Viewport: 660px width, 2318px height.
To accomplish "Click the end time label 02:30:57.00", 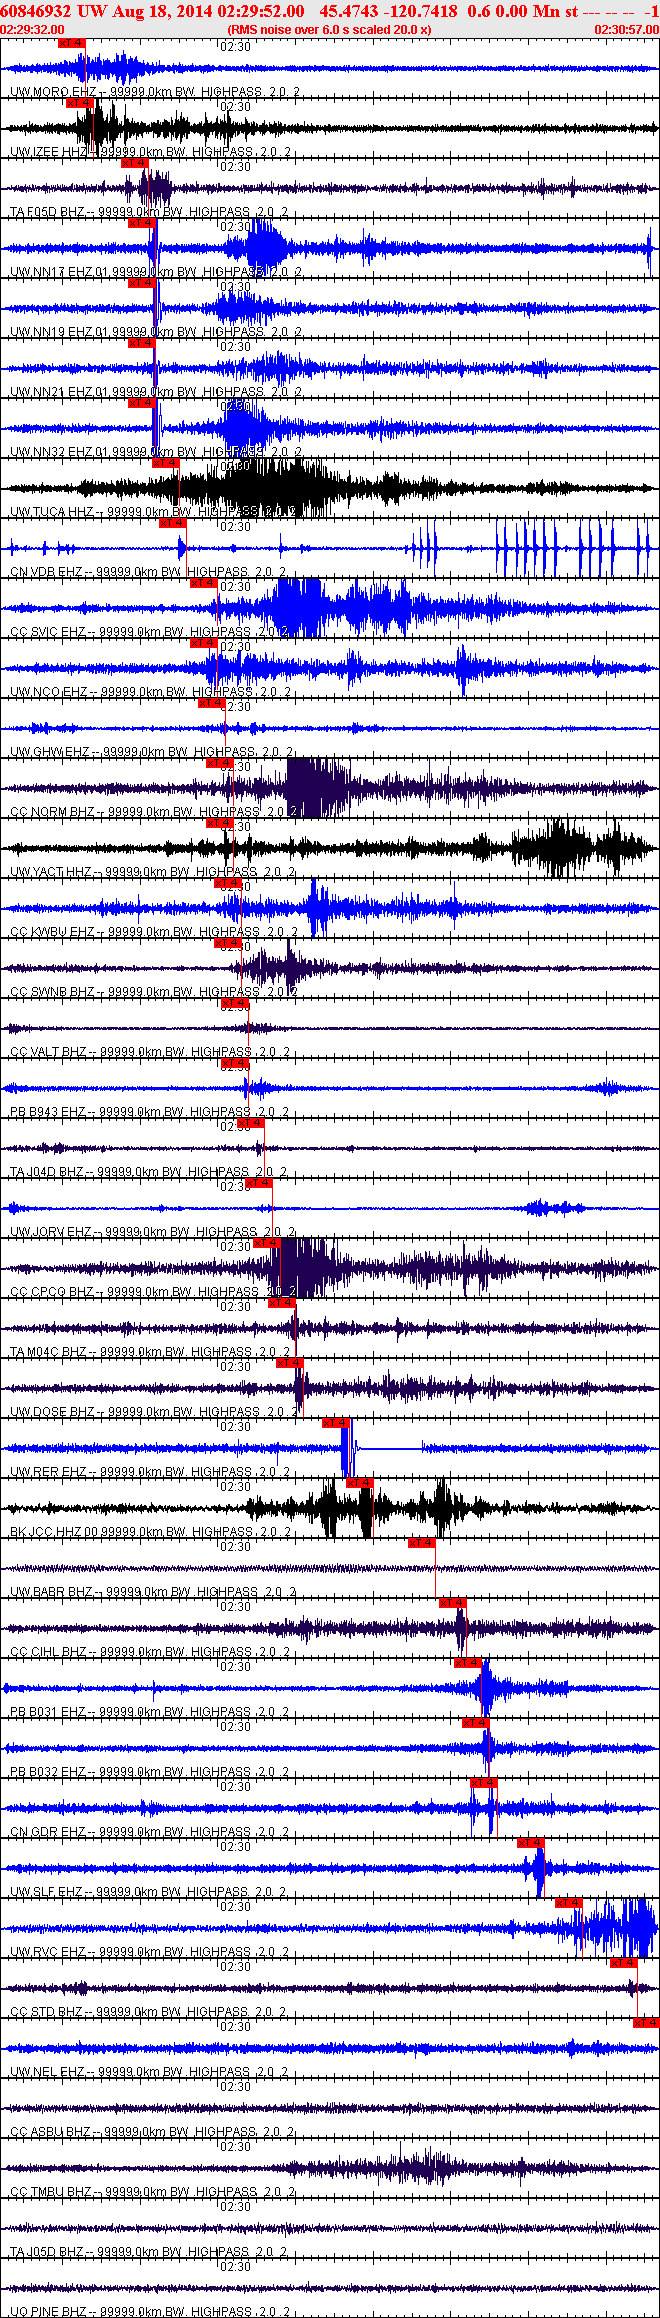I will (x=627, y=30).
